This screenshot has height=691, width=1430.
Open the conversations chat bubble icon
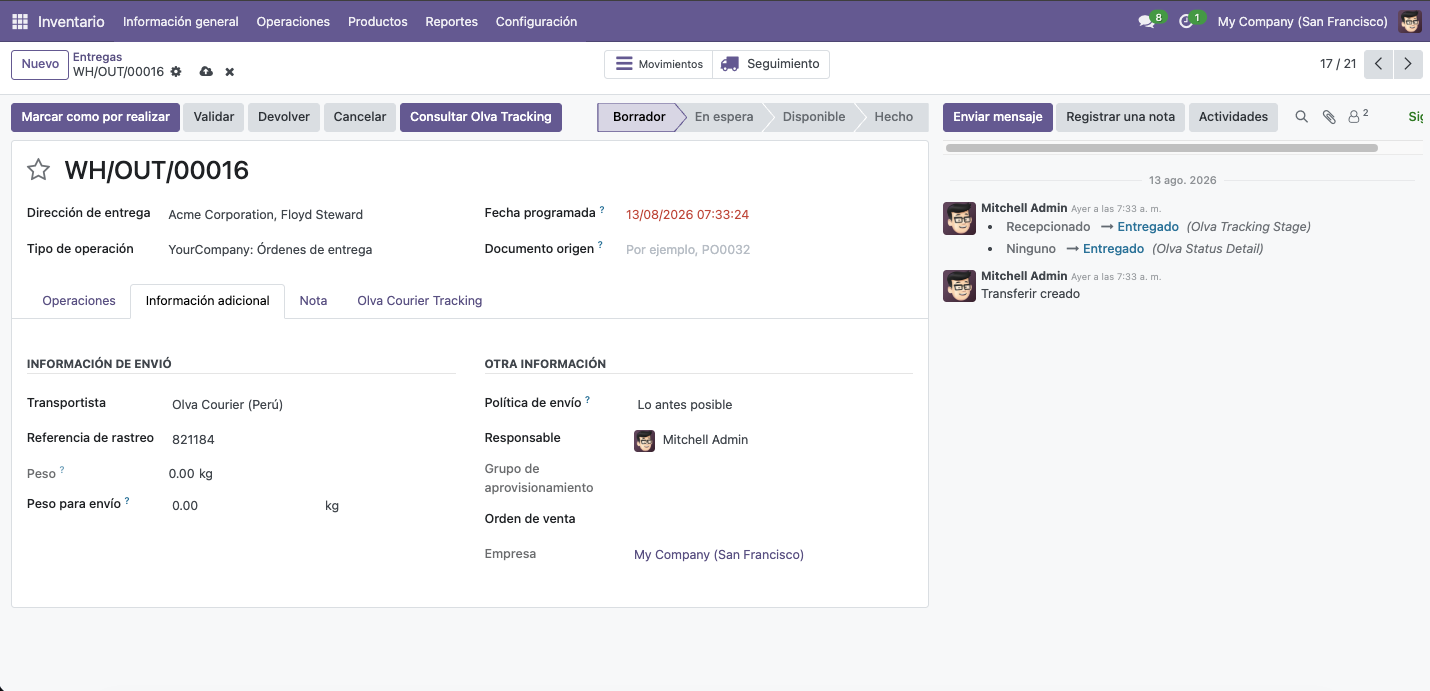point(1147,21)
